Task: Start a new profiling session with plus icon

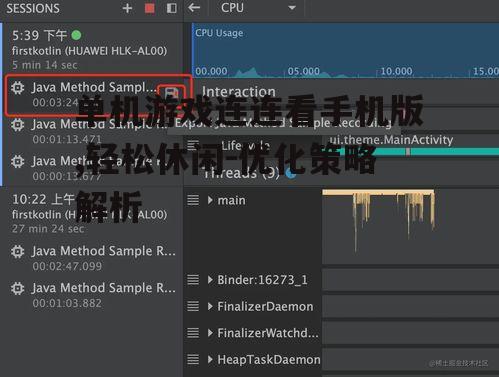Action: 127,8
